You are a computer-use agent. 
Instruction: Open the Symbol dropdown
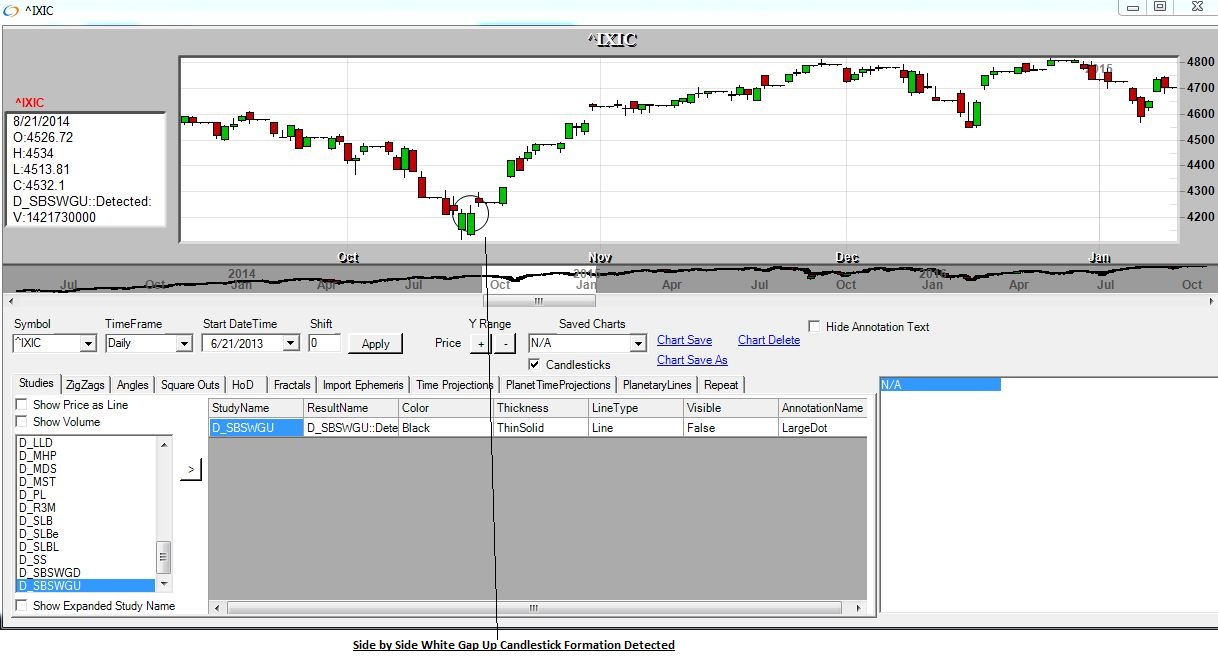click(87, 344)
